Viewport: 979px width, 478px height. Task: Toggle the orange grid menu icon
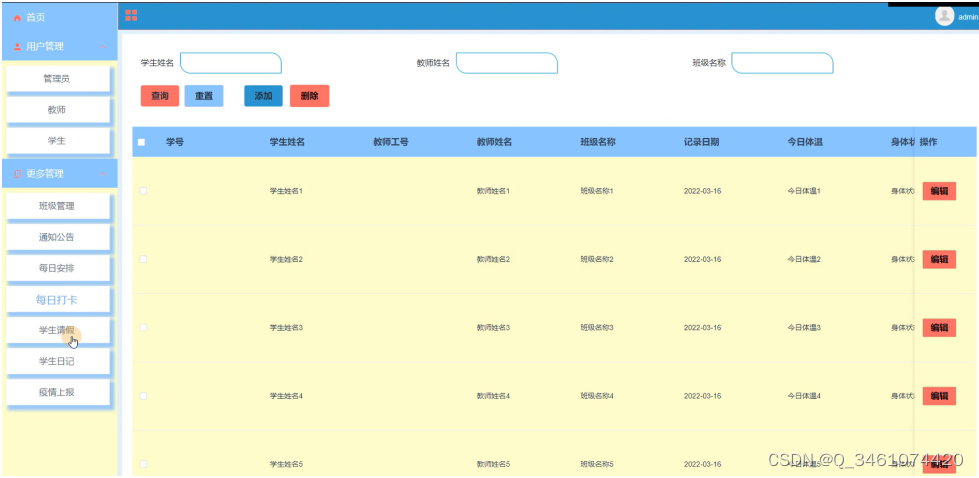point(131,16)
